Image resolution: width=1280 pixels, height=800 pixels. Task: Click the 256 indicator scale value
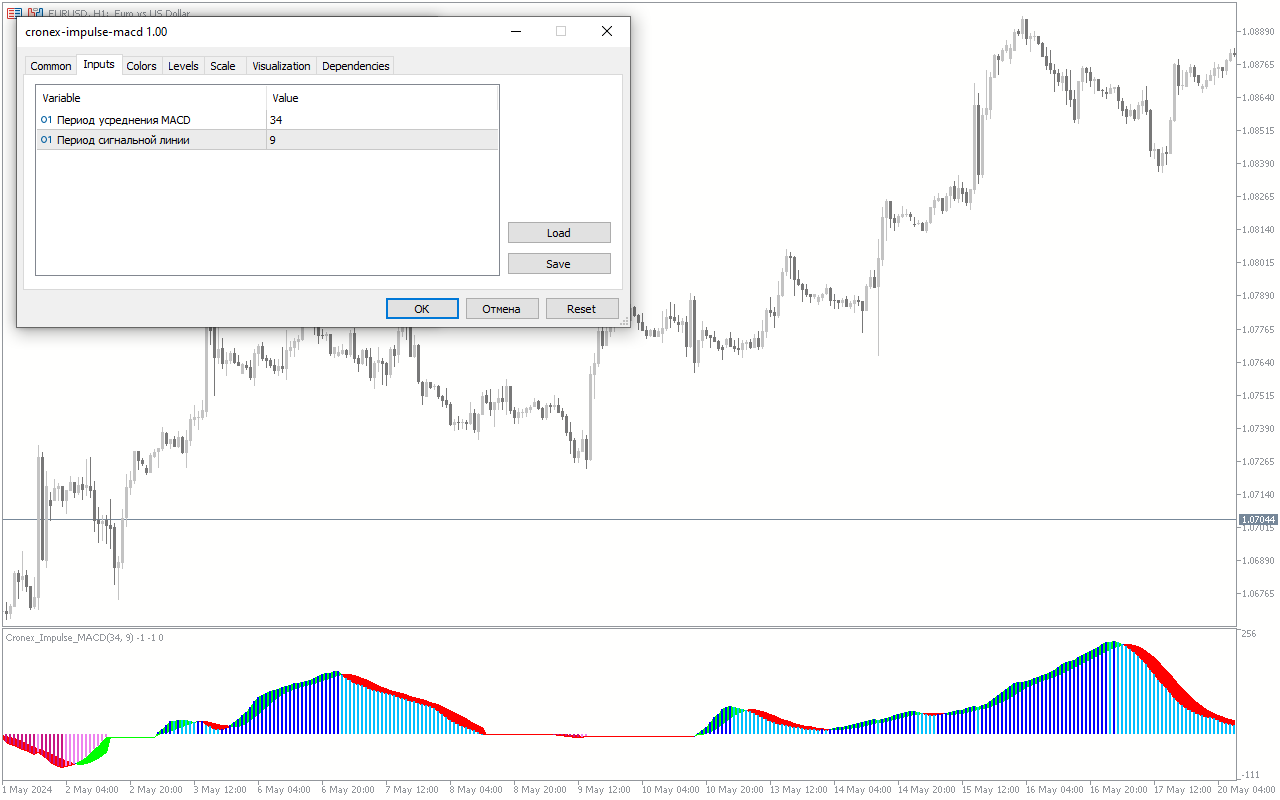[x=1248, y=634]
